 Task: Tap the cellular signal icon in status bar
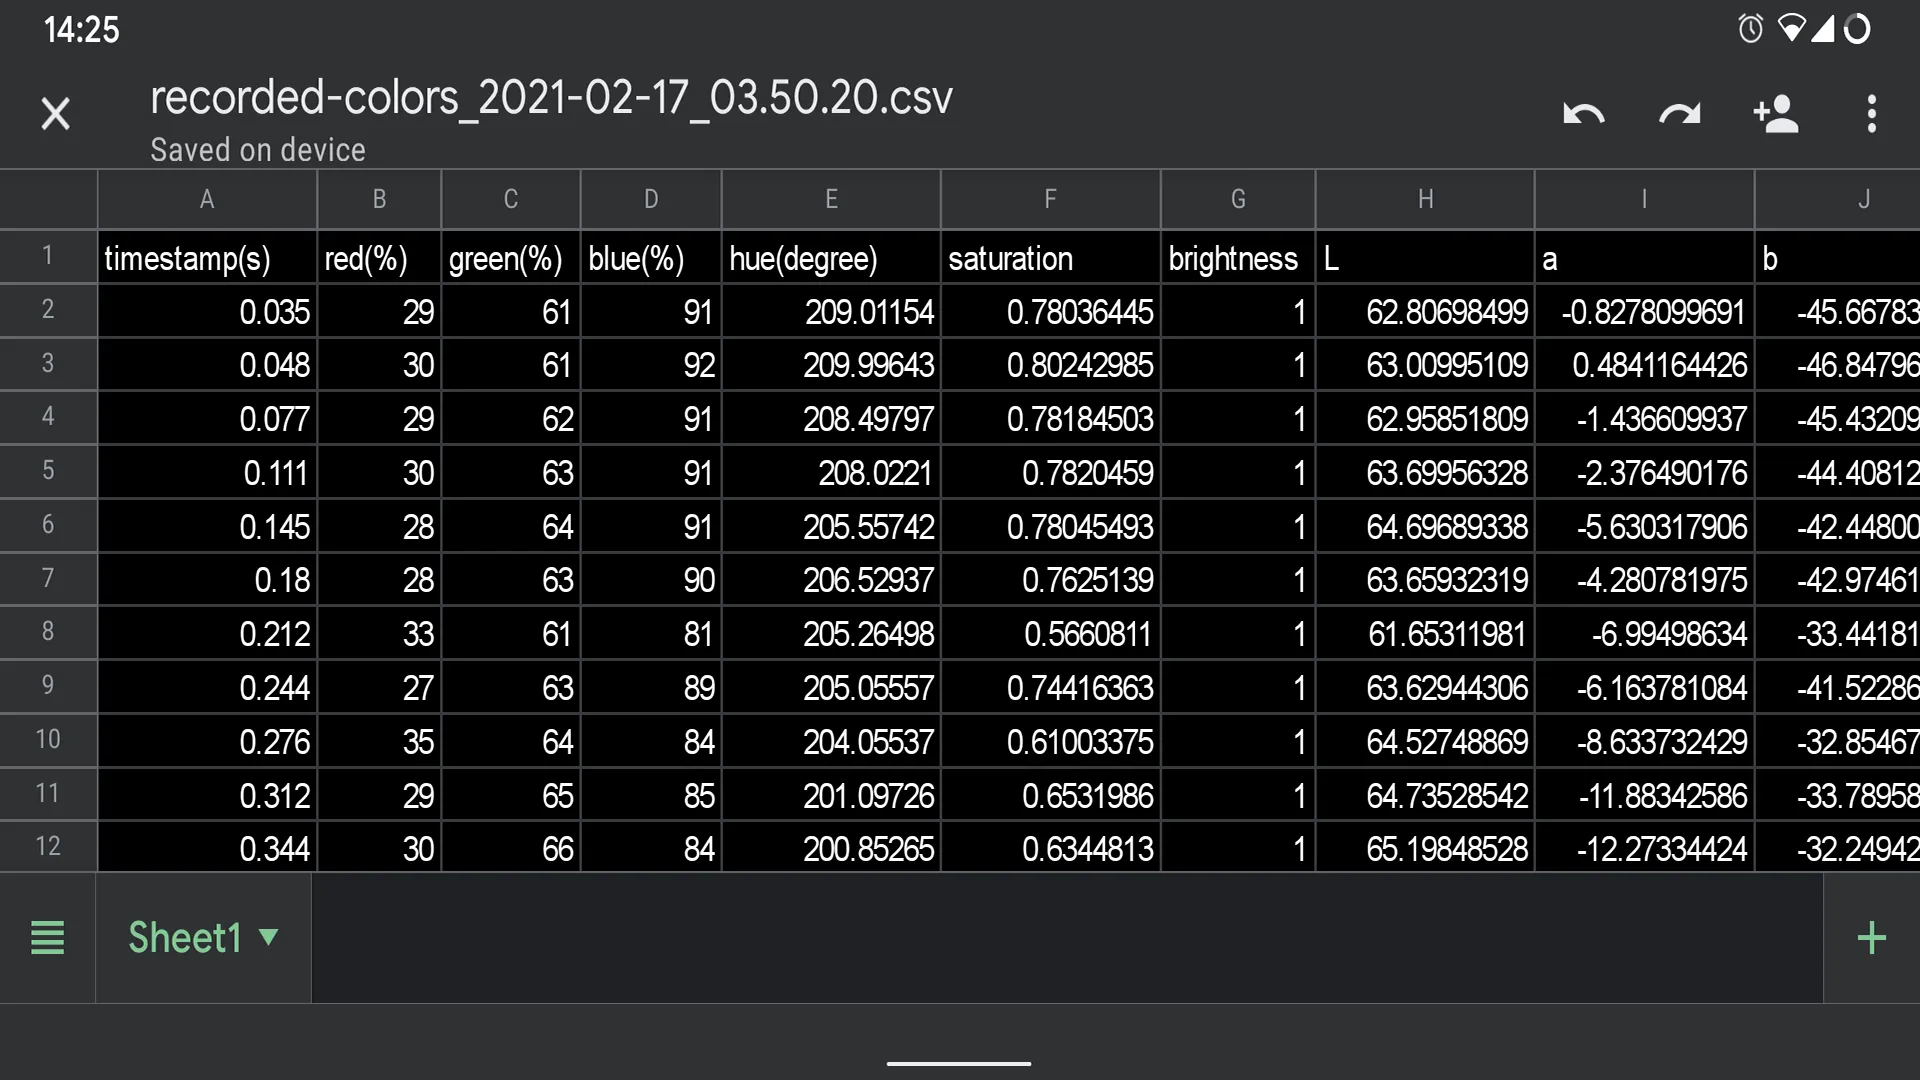[1822, 29]
